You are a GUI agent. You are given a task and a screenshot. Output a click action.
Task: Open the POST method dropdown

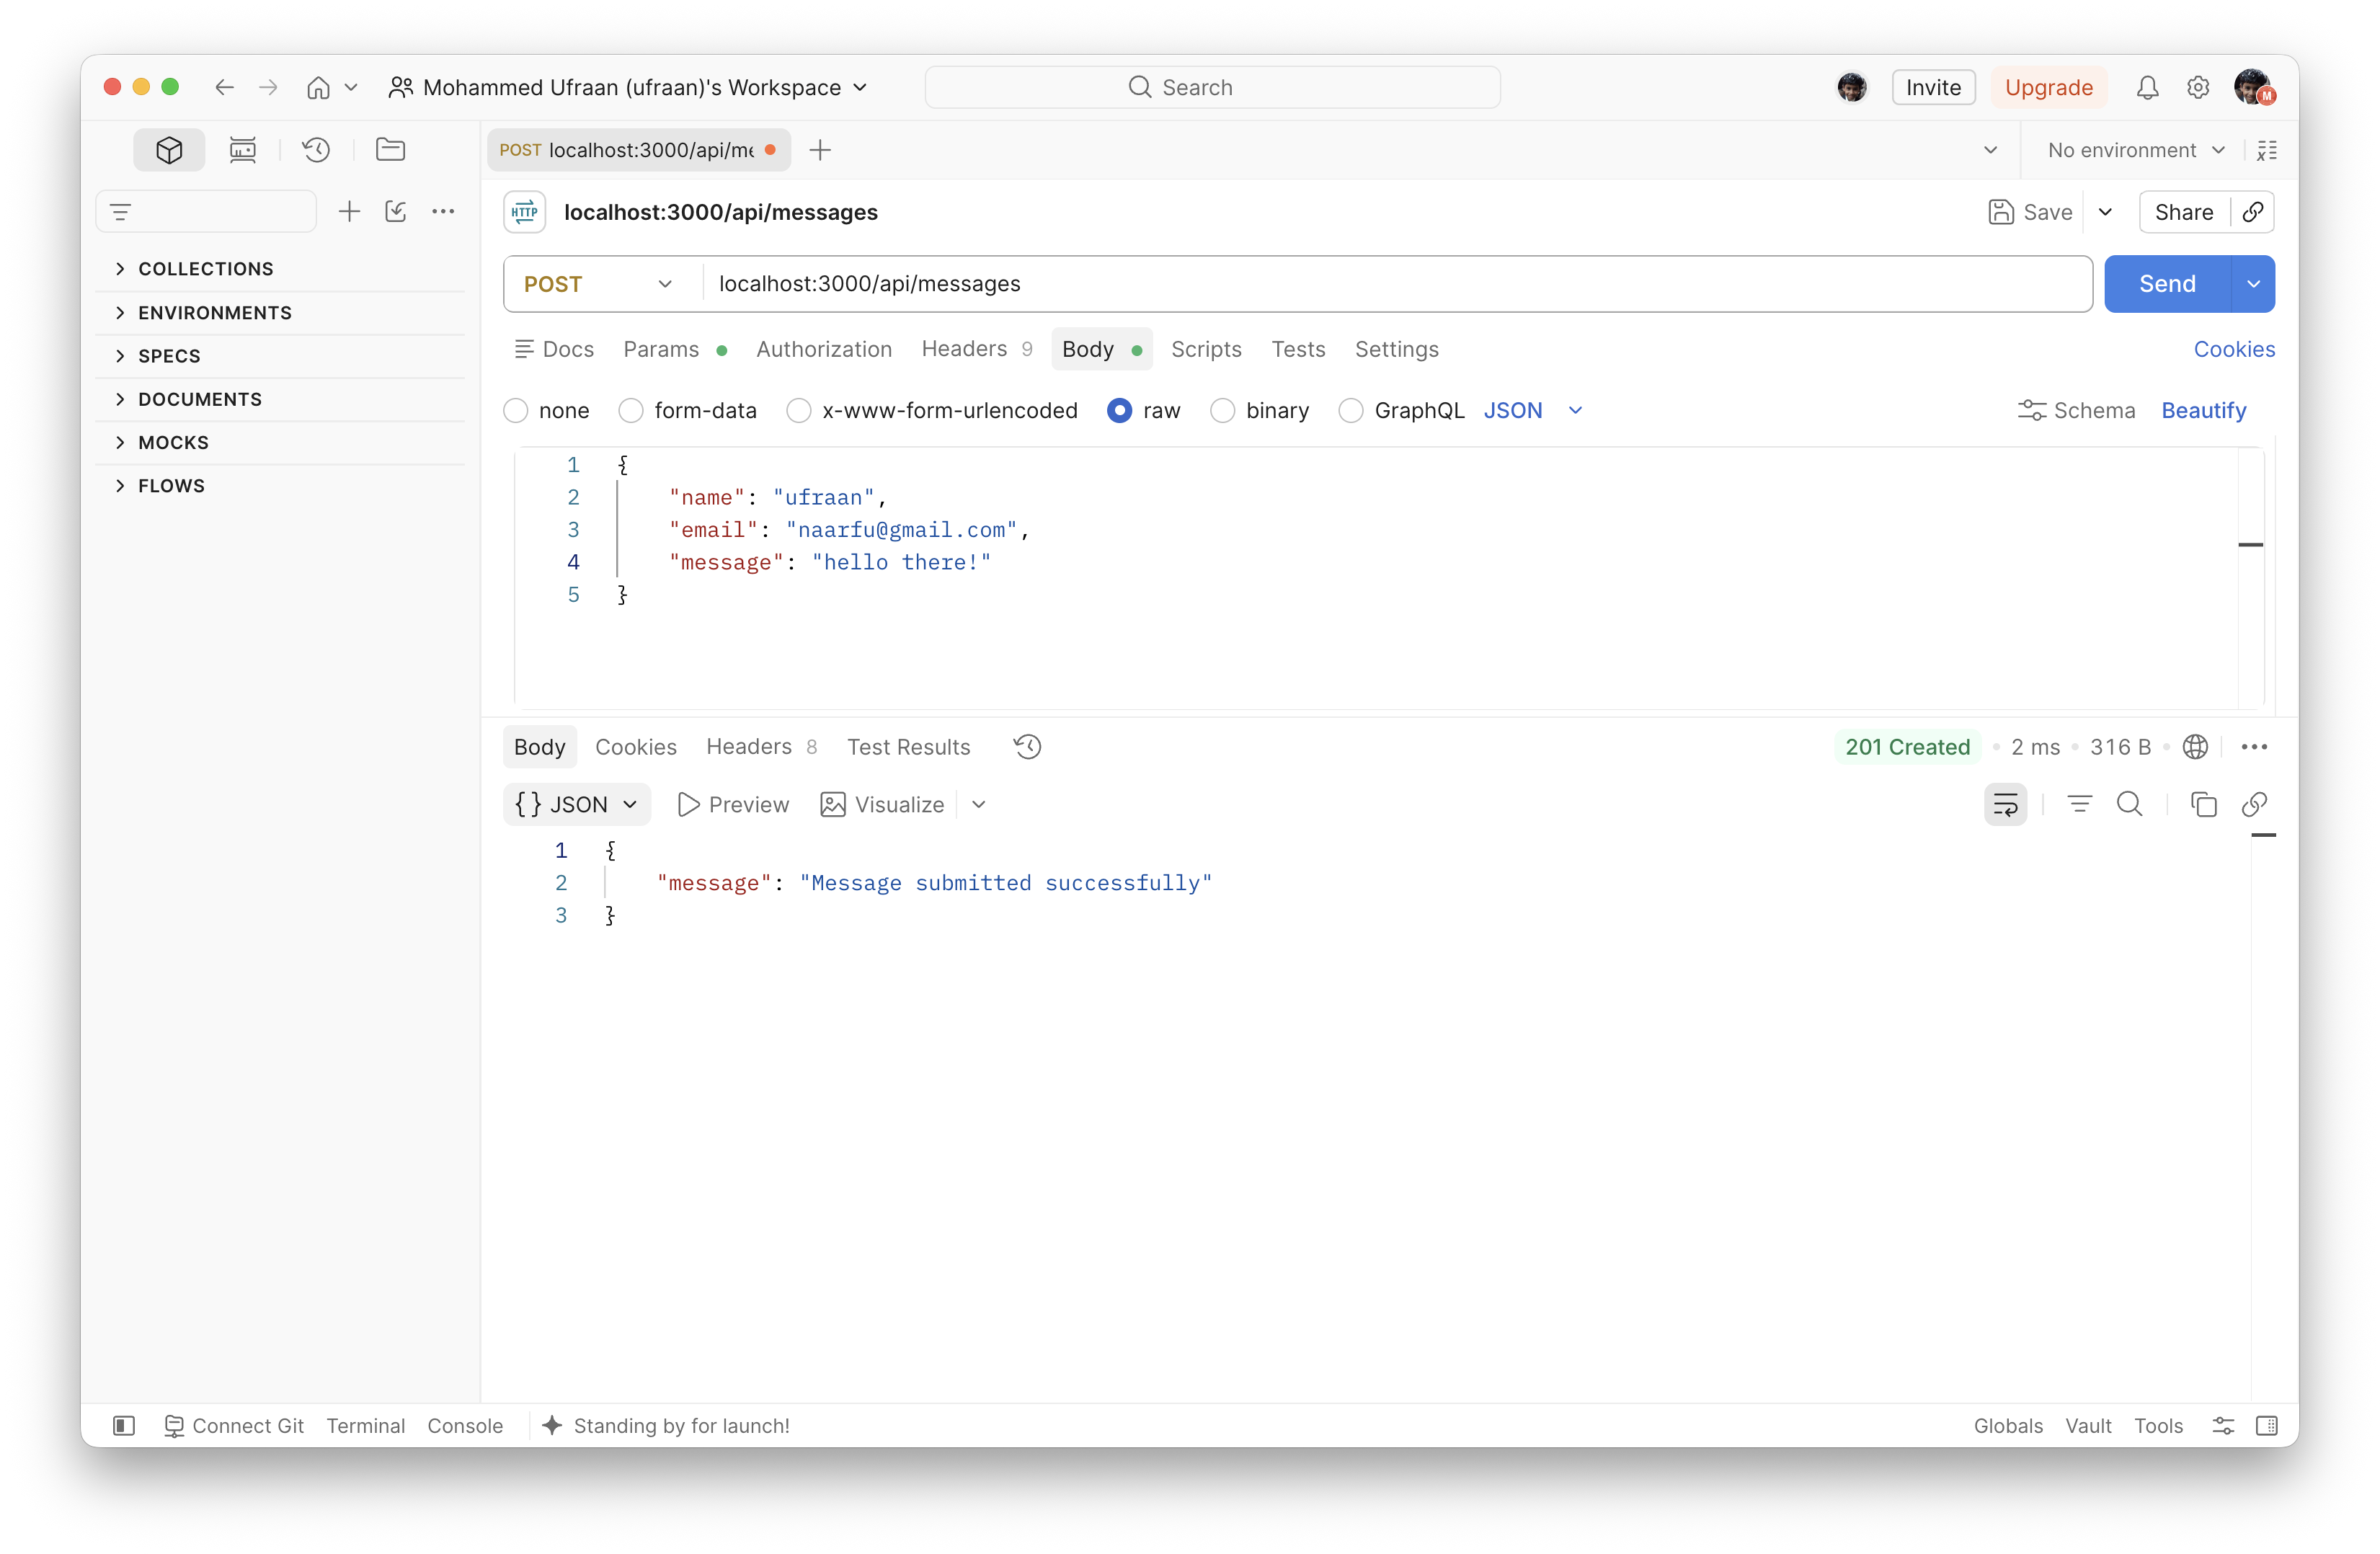coord(600,284)
